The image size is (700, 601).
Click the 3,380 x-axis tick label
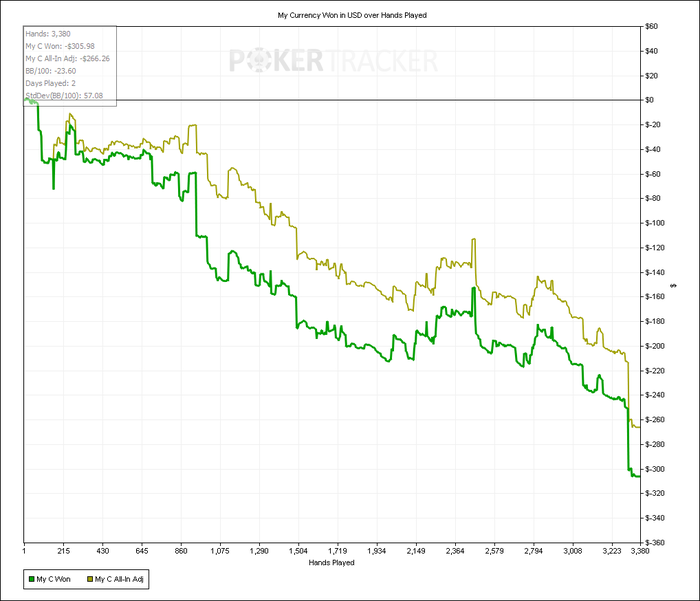click(x=640, y=551)
